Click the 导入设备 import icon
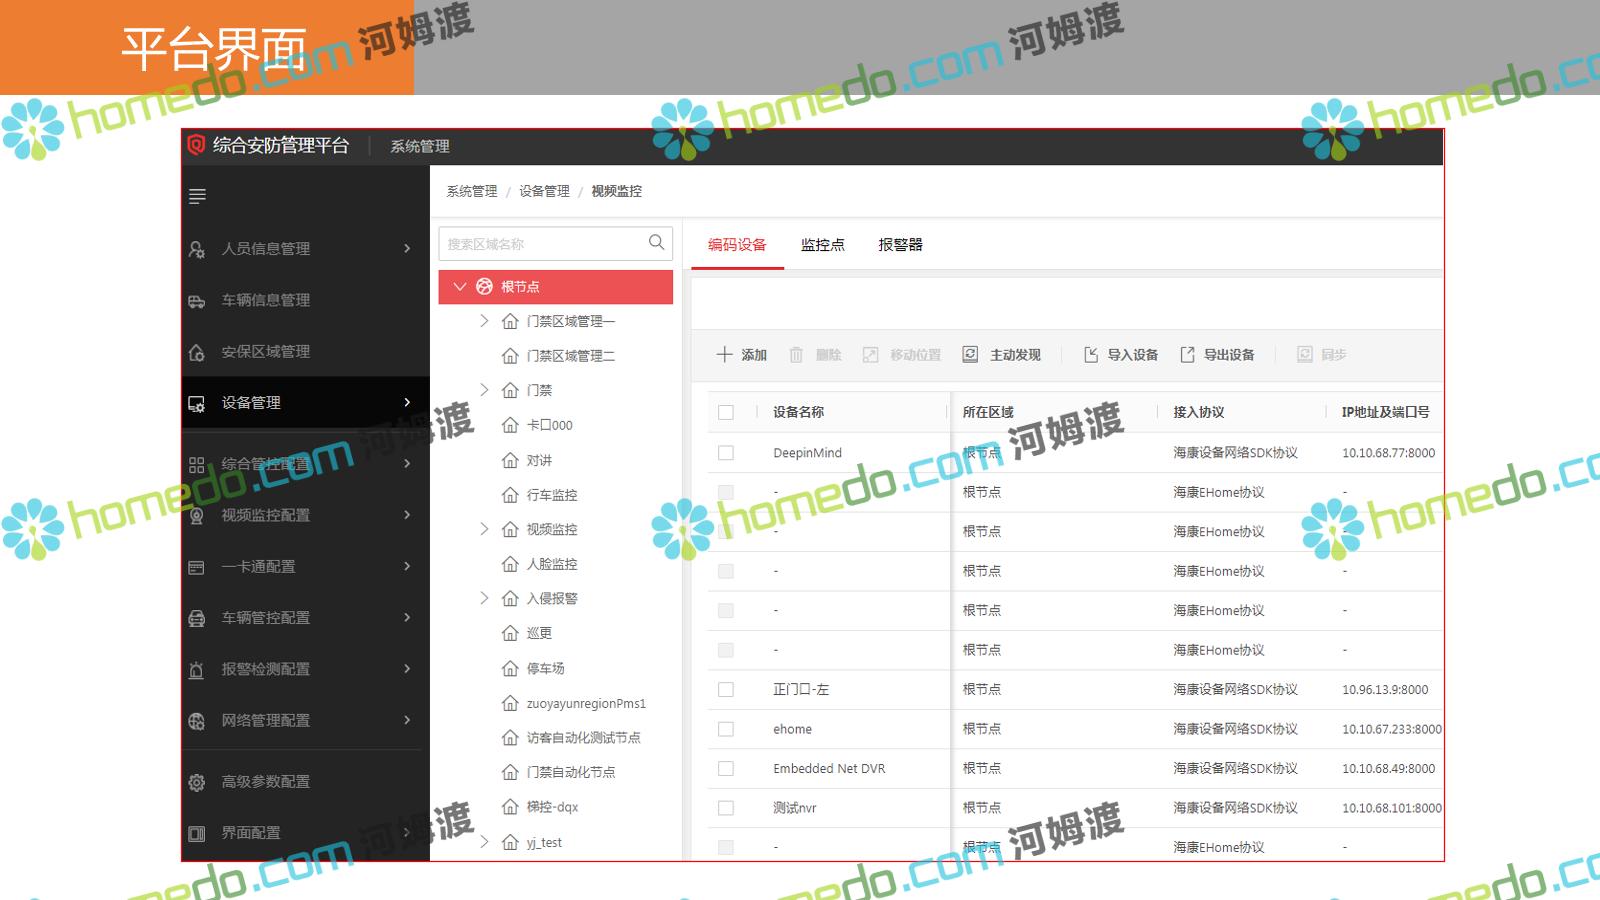The image size is (1600, 900). click(1091, 354)
